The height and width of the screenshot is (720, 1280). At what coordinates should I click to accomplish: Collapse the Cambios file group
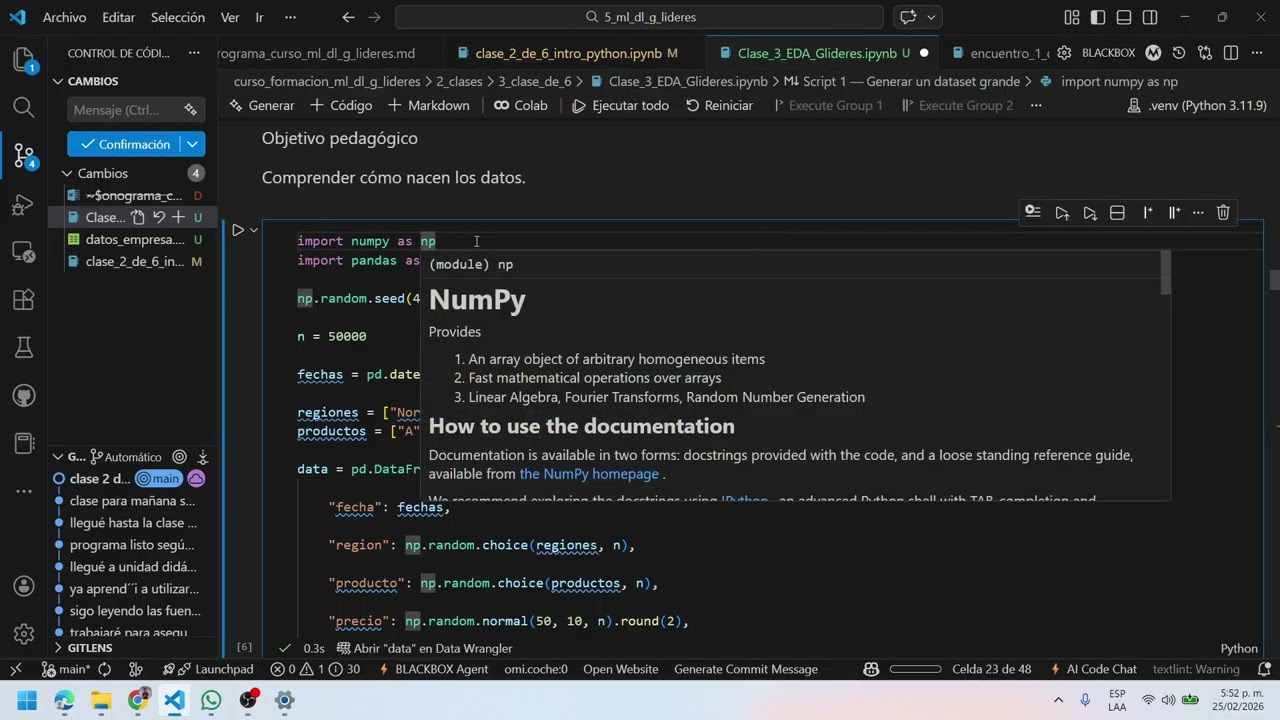(67, 173)
